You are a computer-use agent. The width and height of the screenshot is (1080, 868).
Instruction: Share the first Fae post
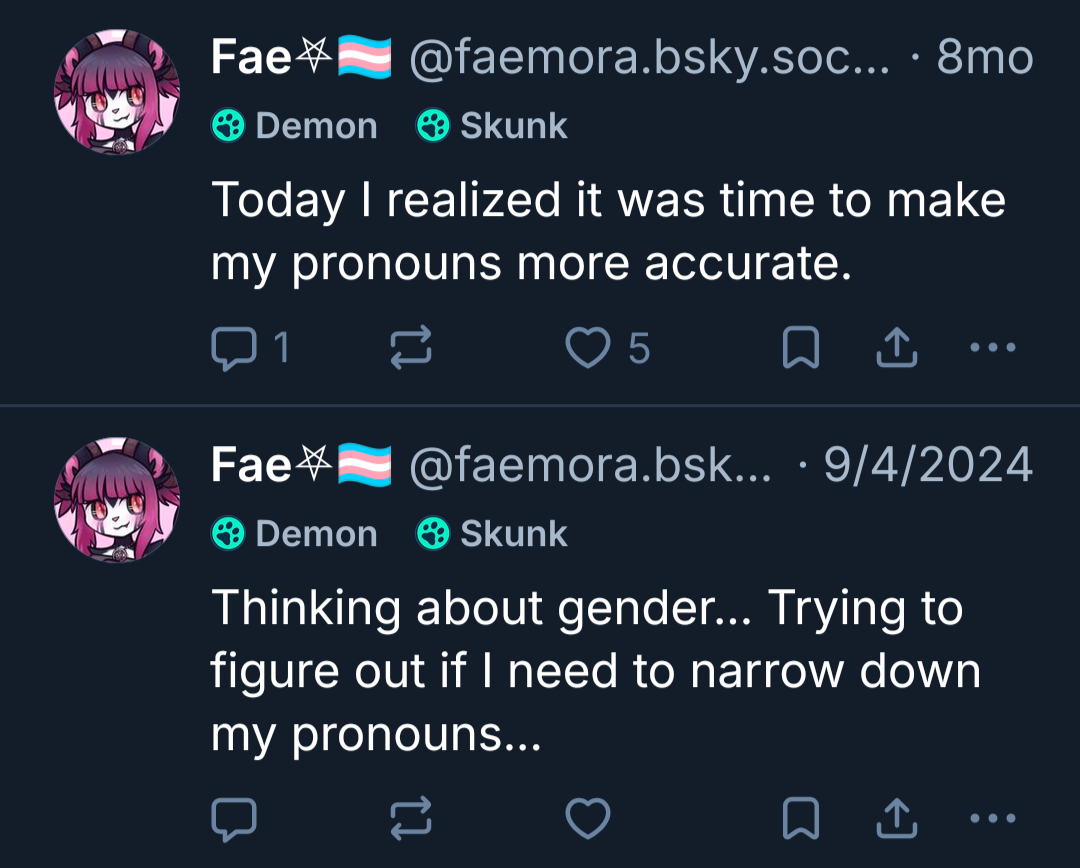coord(896,348)
